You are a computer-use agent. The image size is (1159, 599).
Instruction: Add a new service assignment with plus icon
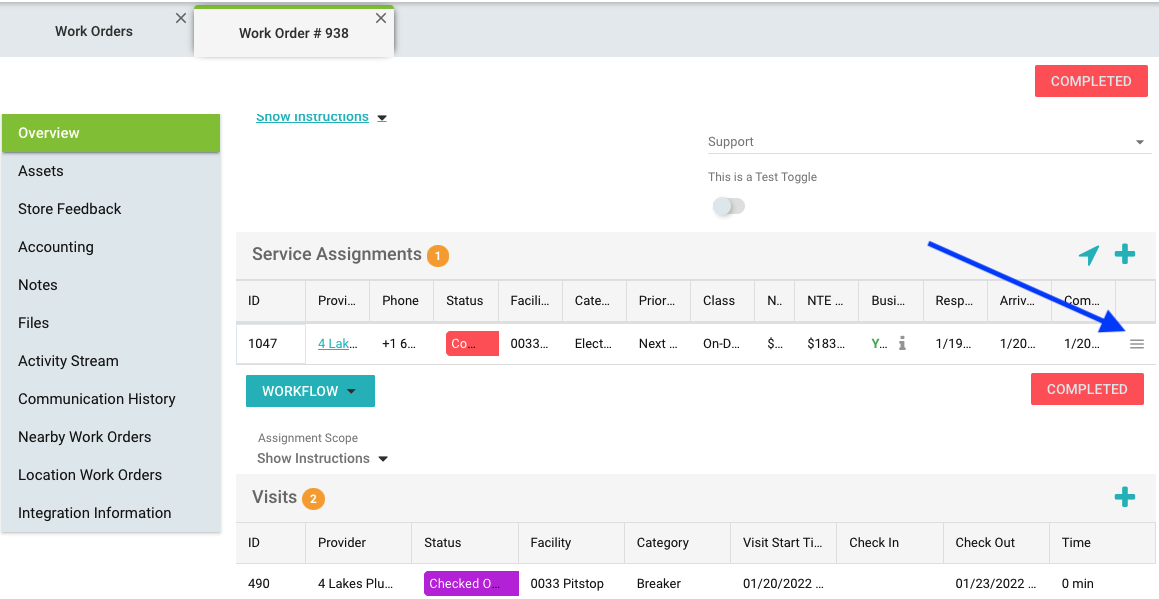point(1125,254)
